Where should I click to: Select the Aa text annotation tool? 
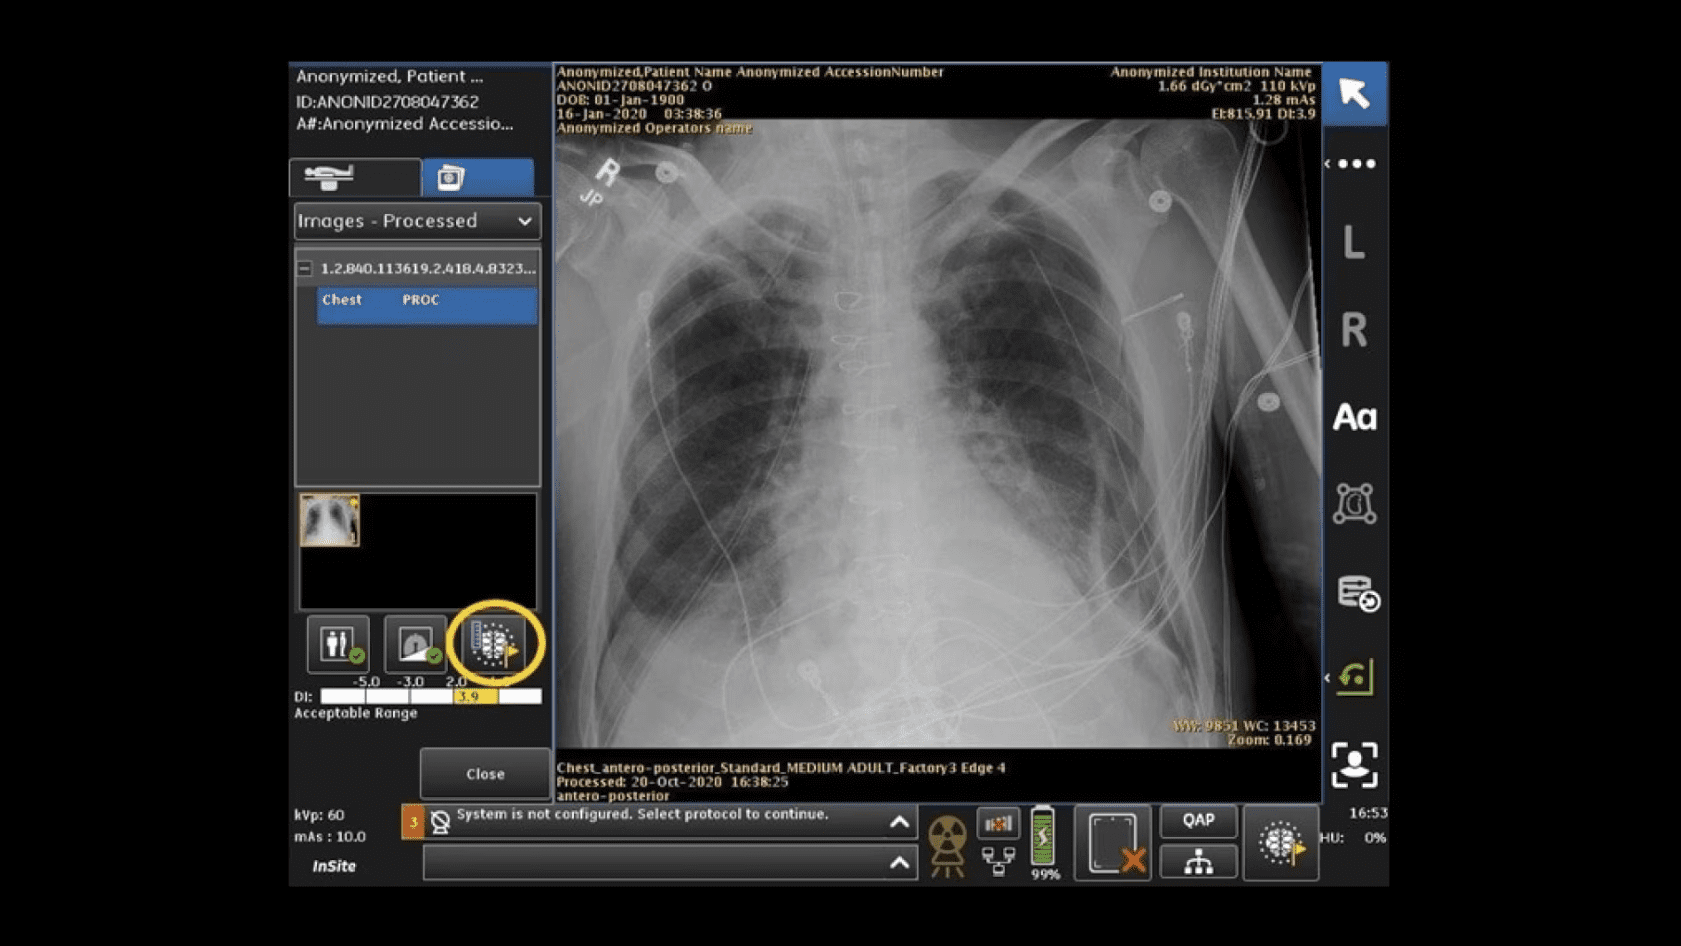point(1357,419)
